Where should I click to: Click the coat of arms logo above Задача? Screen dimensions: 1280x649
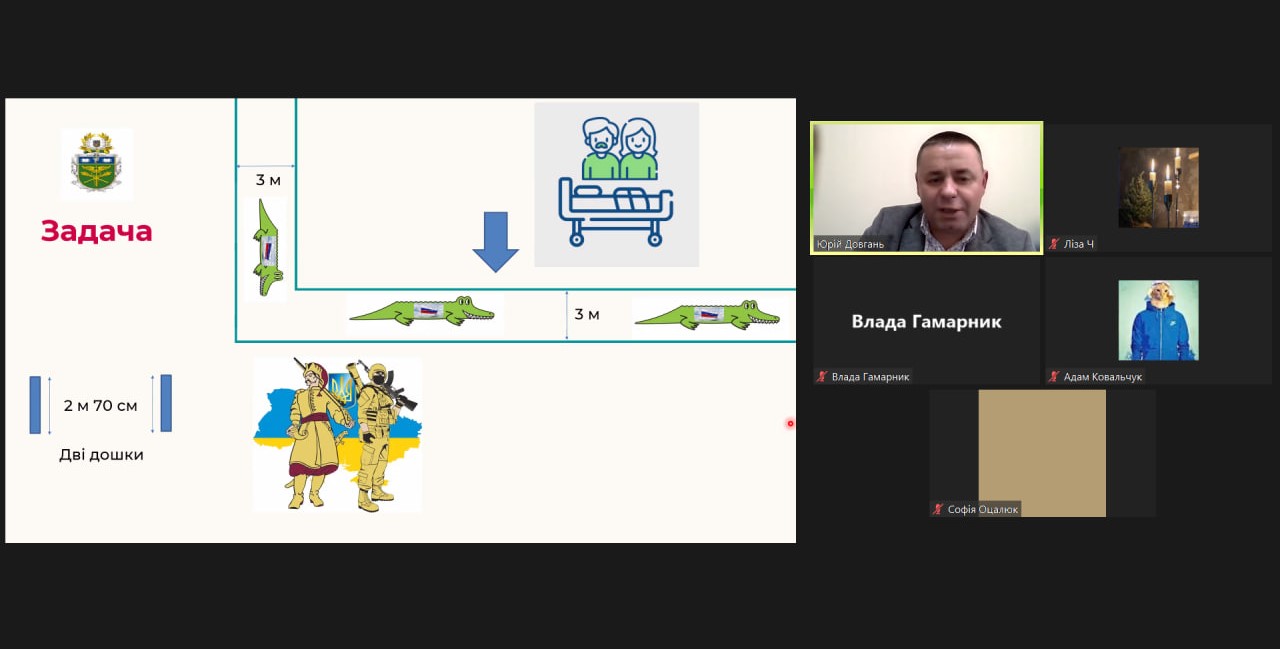click(96, 163)
